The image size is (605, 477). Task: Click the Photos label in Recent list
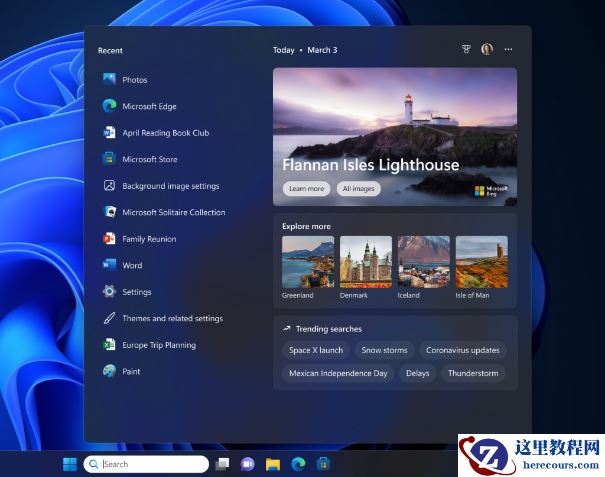click(x=135, y=80)
